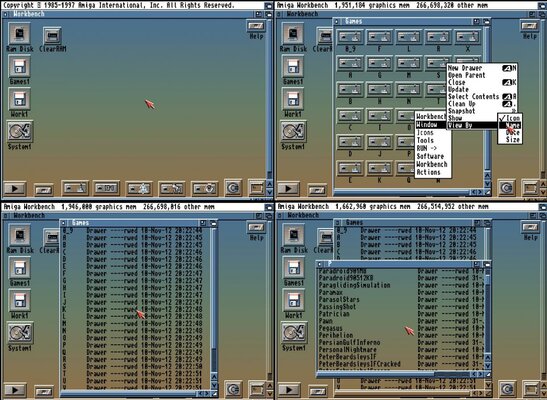The width and height of the screenshot is (547, 400).
Task: Choose New Drawer from the Window menu
Action: click(482, 68)
